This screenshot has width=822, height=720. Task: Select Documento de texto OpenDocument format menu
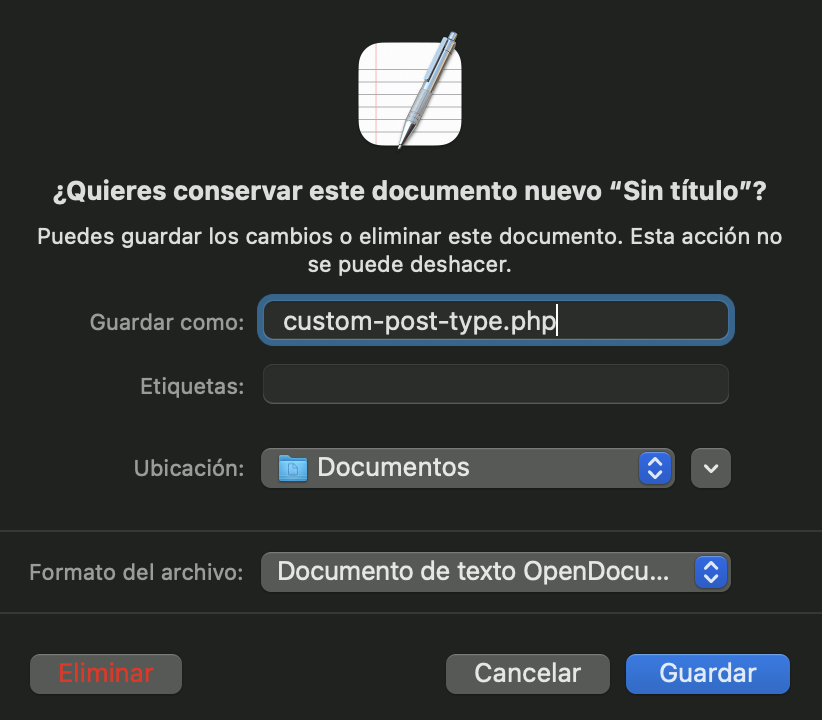tap(495, 571)
